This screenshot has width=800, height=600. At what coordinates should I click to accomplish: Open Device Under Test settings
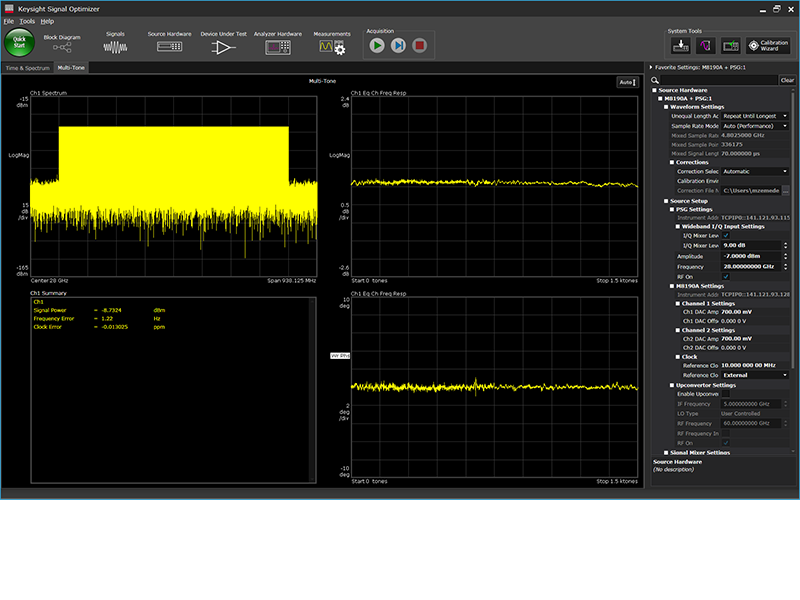(222, 46)
